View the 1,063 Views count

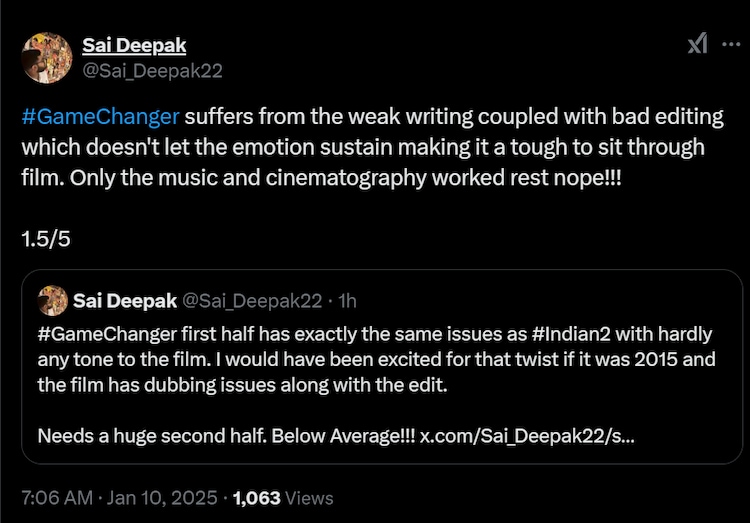(x=283, y=497)
